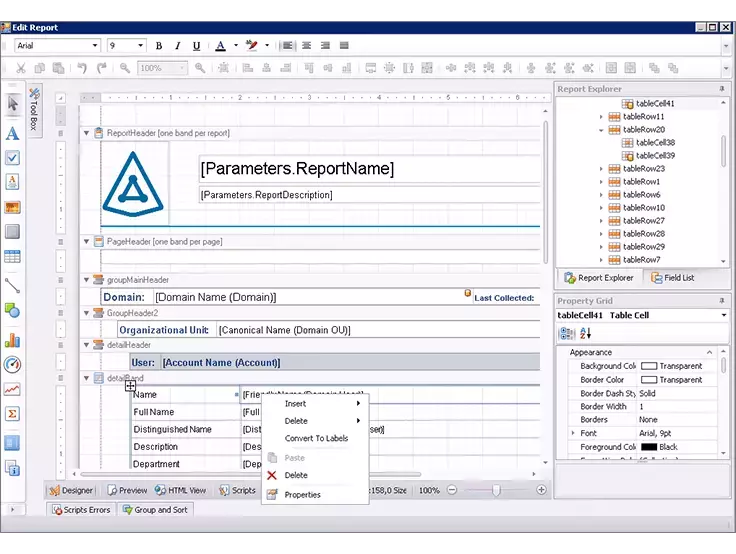Toggle Underline formatting

[x=197, y=46]
